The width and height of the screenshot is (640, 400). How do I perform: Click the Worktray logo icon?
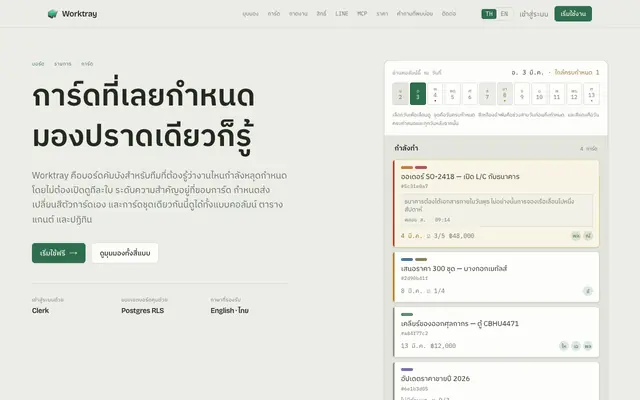pos(52,14)
